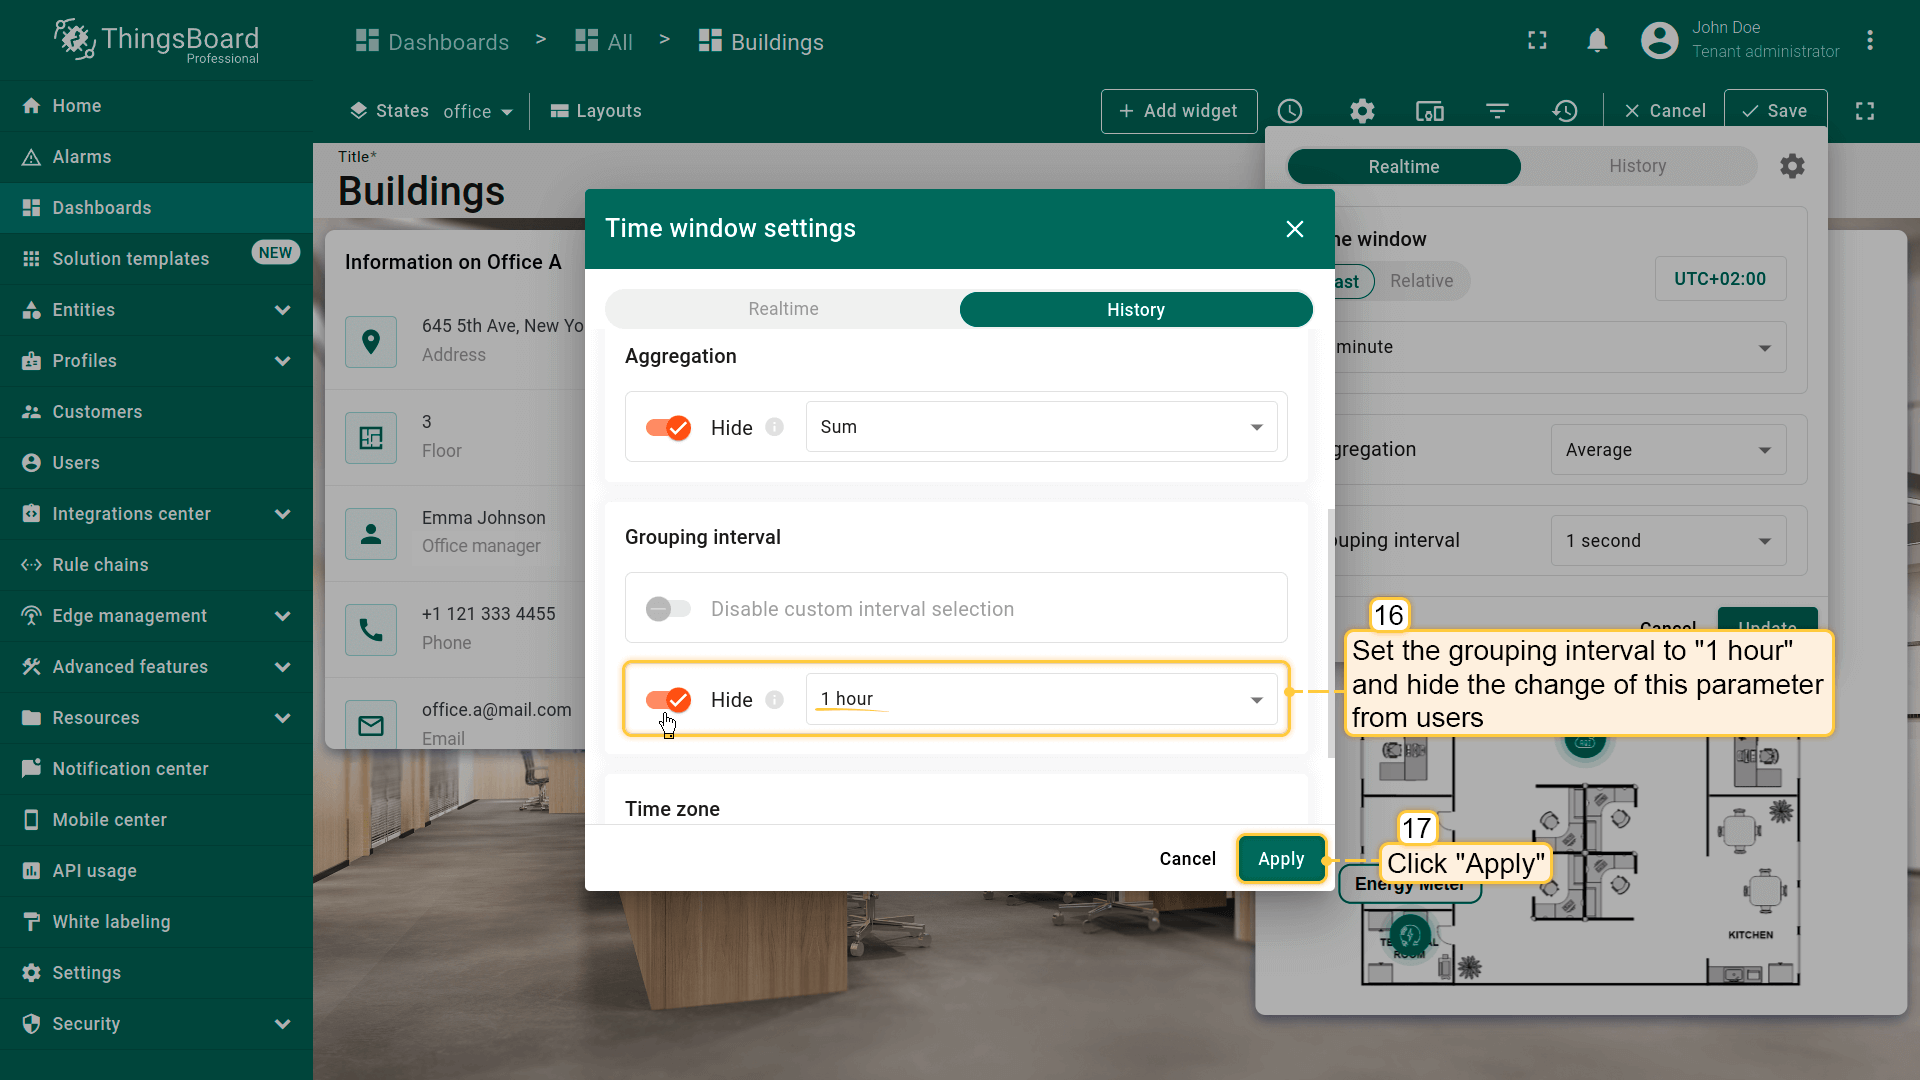Open the dashboard time window clock icon
Image resolution: width=1920 pixels, height=1080 pixels.
click(x=1290, y=111)
